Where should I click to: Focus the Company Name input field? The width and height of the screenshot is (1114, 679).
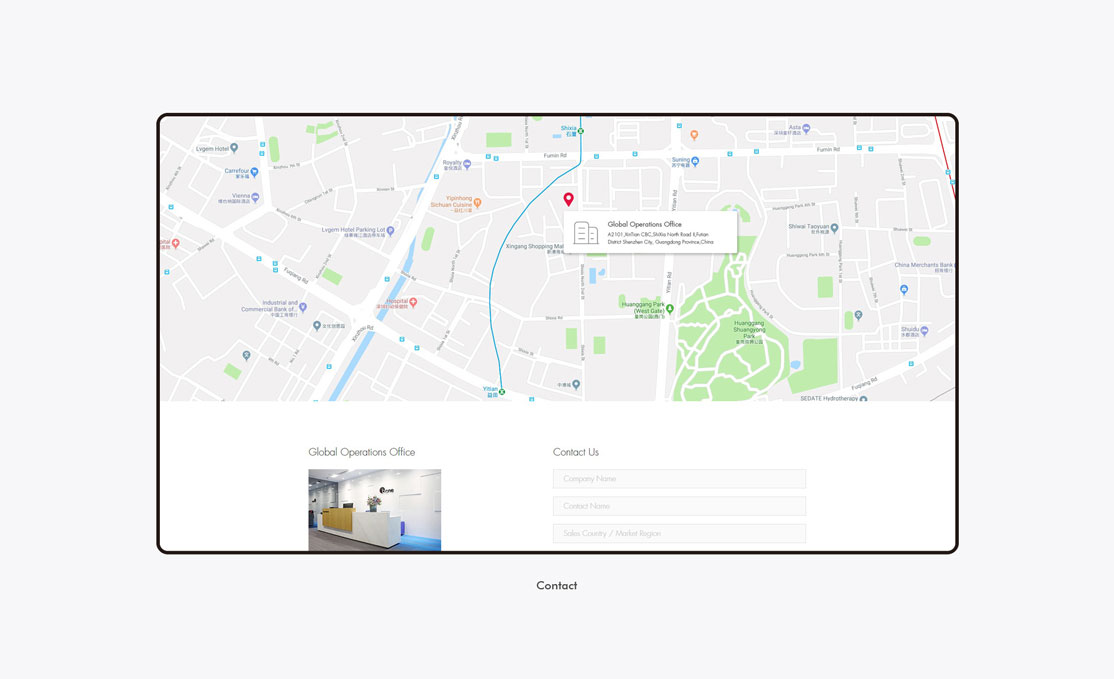click(679, 479)
